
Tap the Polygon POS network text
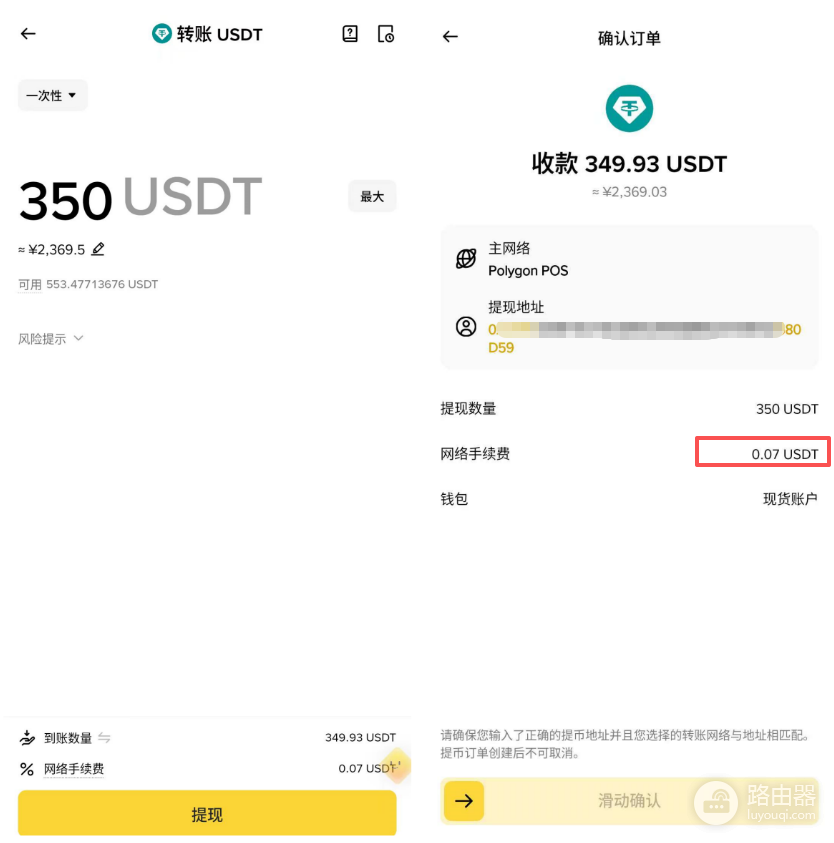(x=528, y=270)
